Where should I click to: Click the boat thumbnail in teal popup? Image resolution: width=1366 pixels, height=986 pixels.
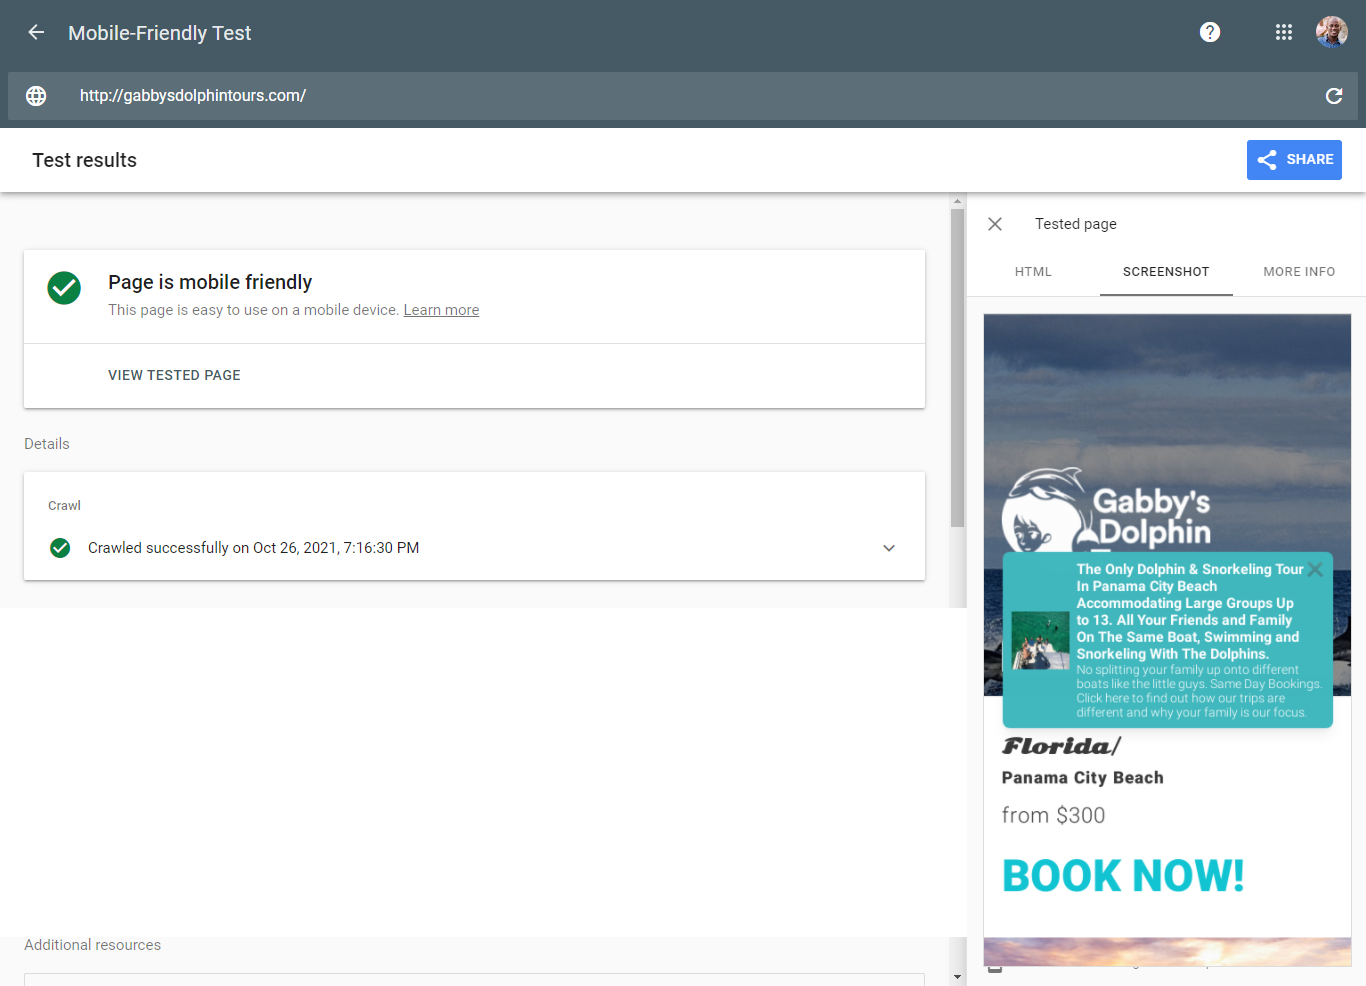tap(1040, 640)
